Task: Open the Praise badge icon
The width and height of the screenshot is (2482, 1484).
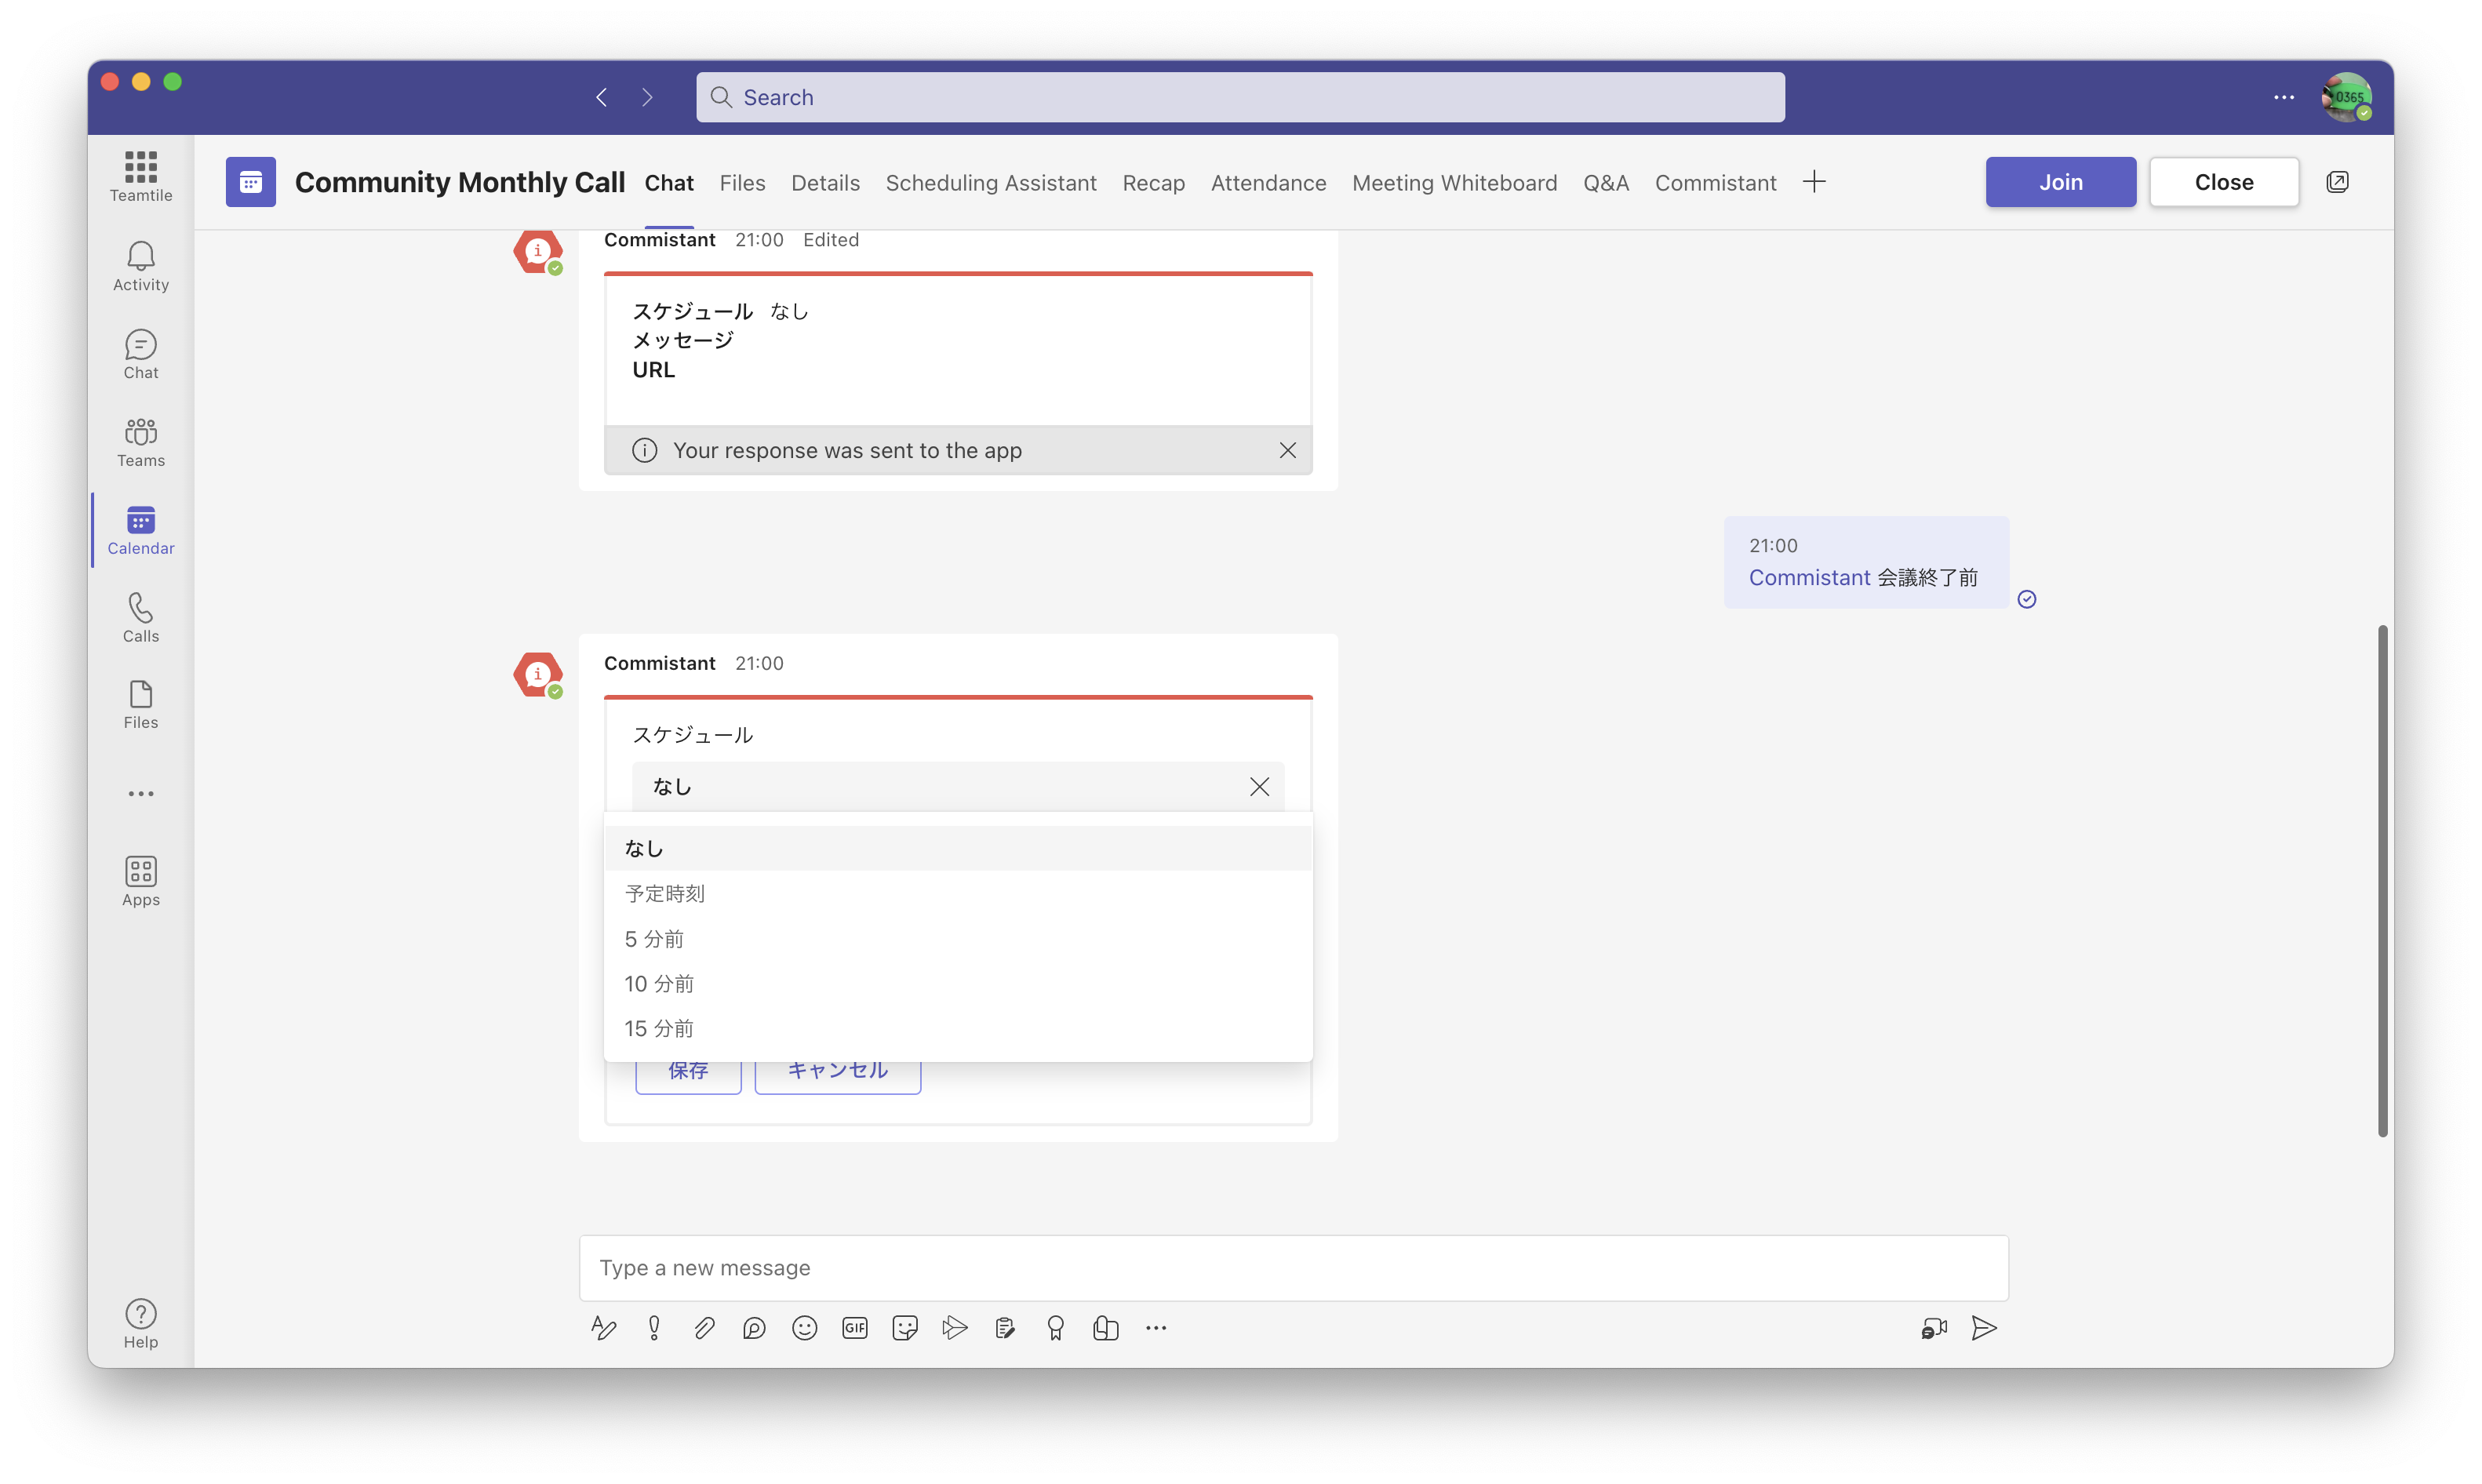Action: (1055, 1328)
